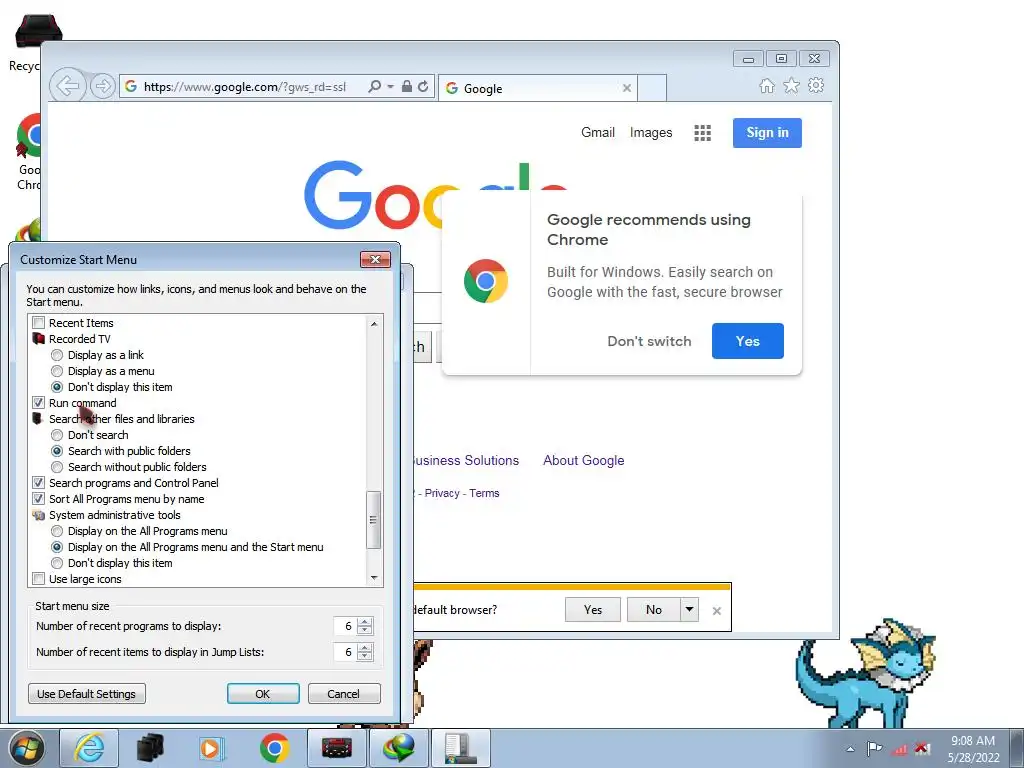Click the Internet Explorer back arrow
The width and height of the screenshot is (1024, 768).
tap(68, 86)
